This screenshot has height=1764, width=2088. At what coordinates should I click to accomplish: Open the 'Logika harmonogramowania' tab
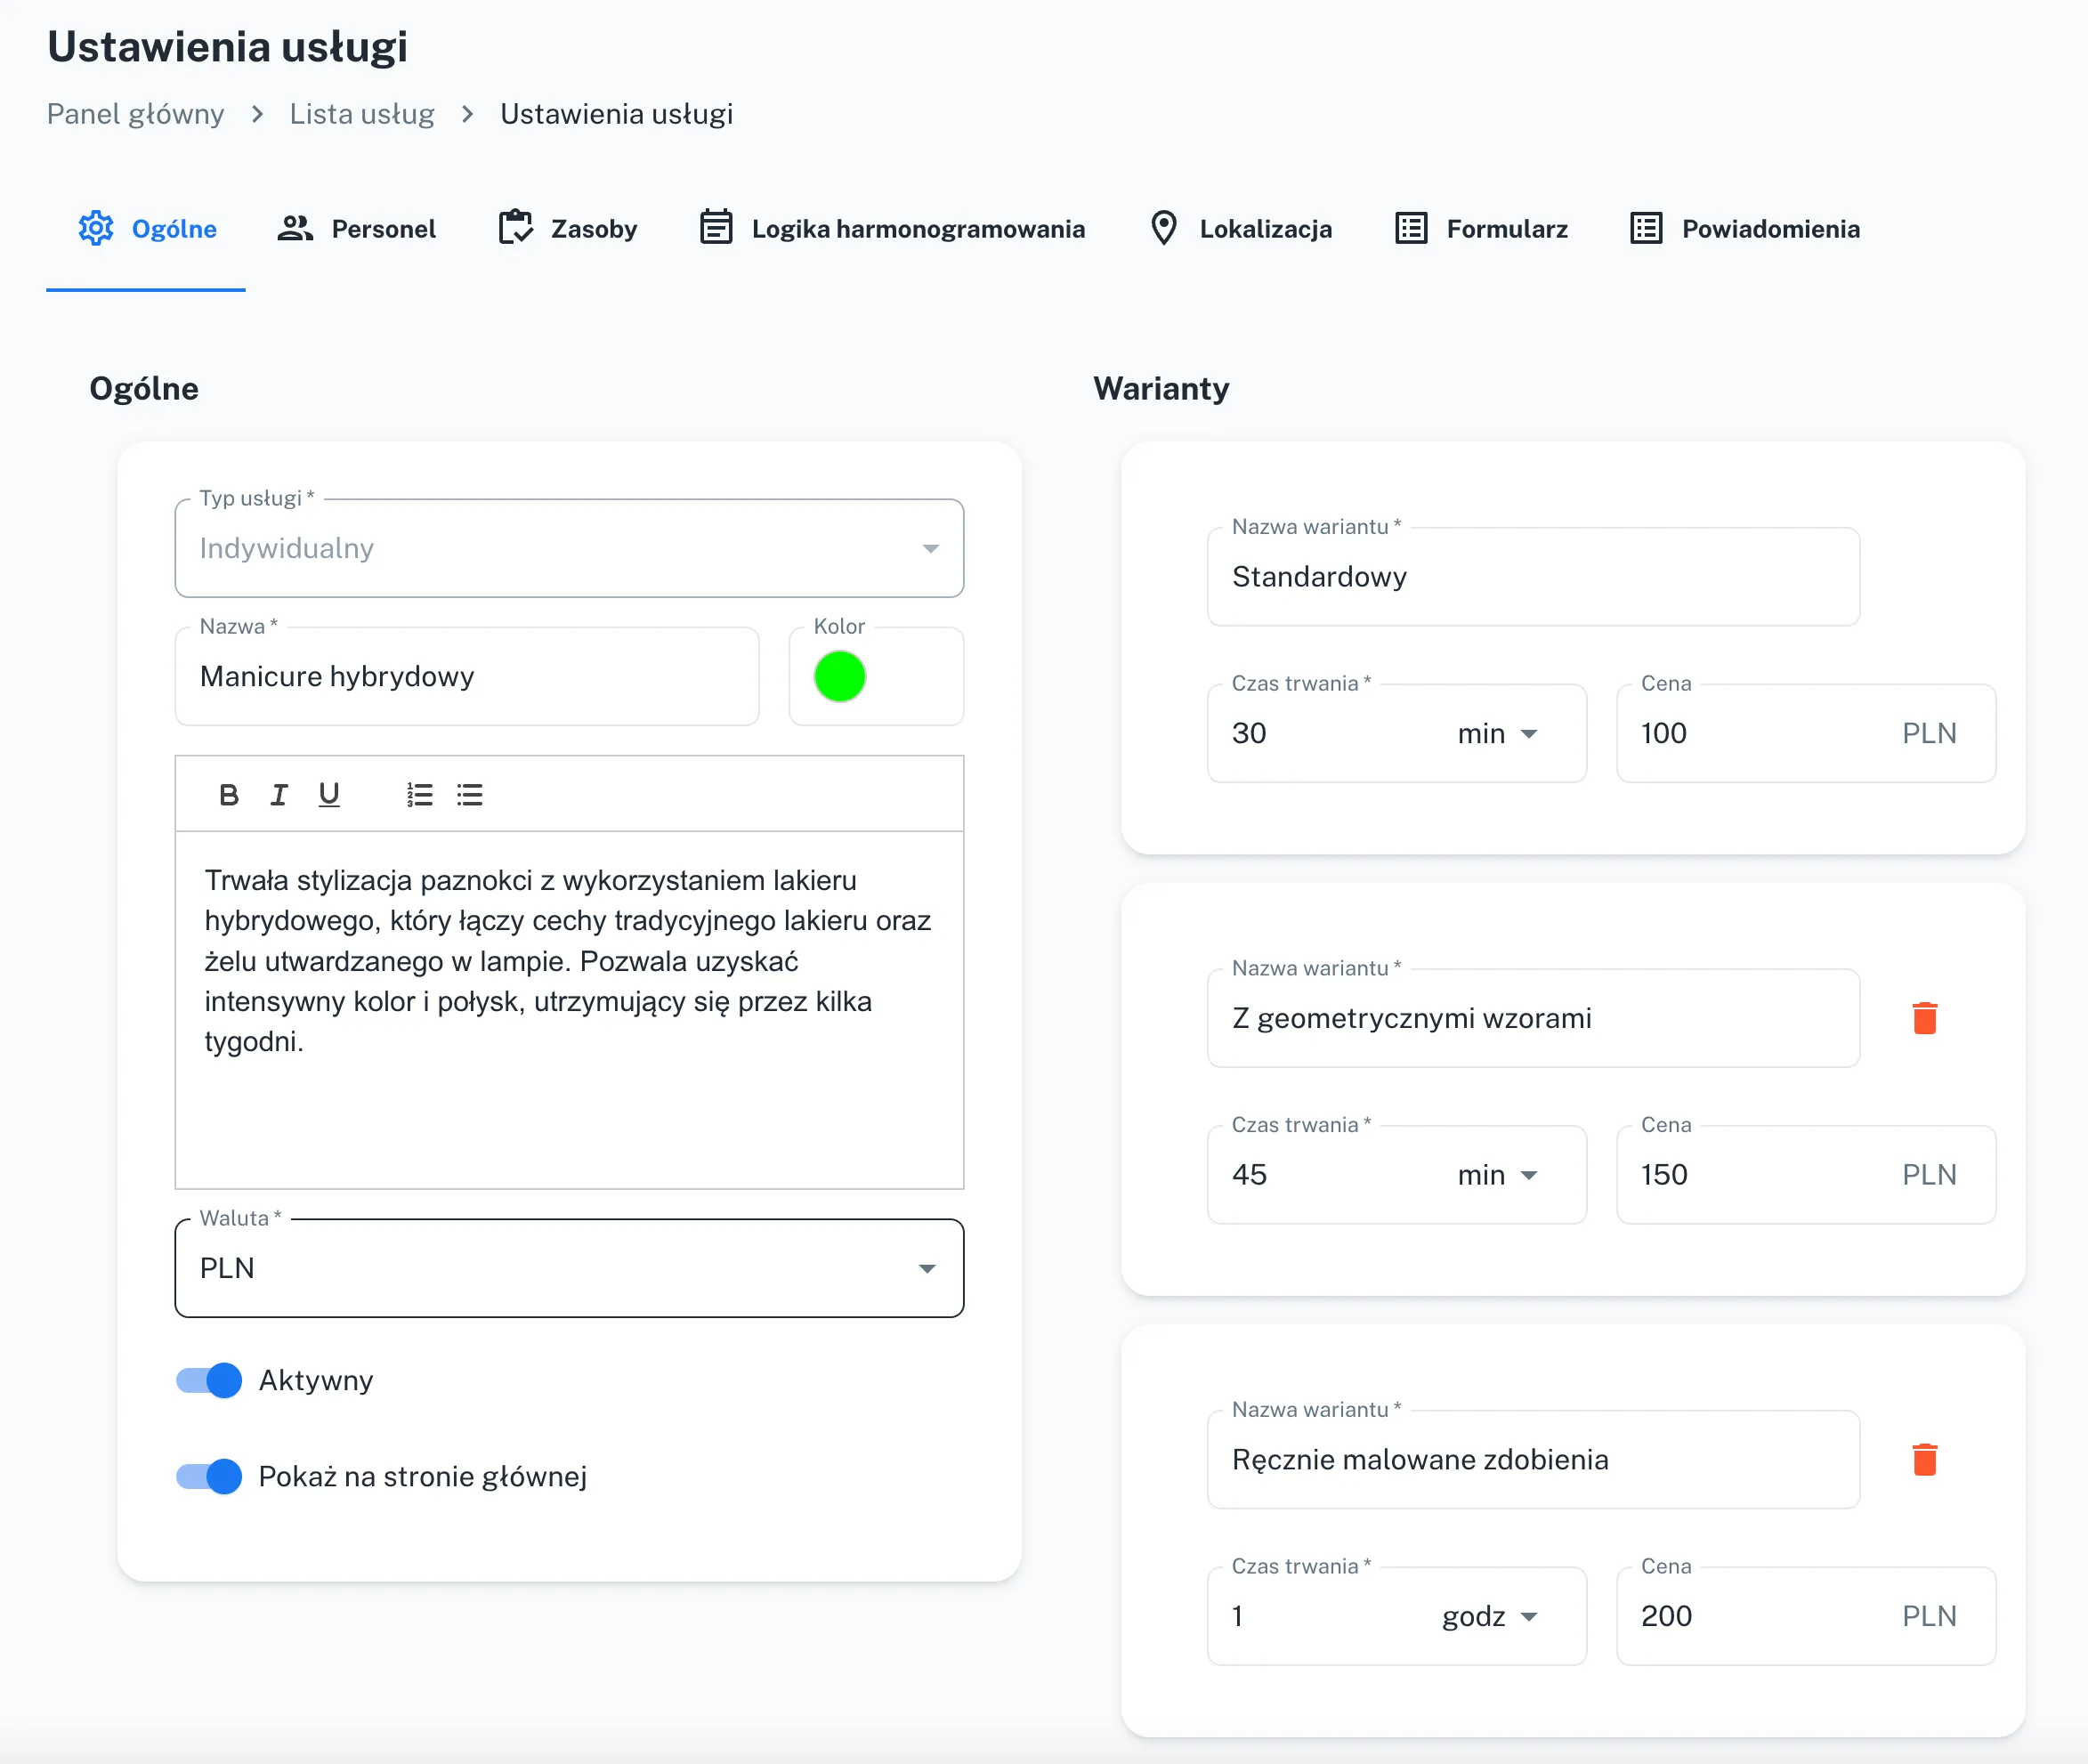(892, 229)
